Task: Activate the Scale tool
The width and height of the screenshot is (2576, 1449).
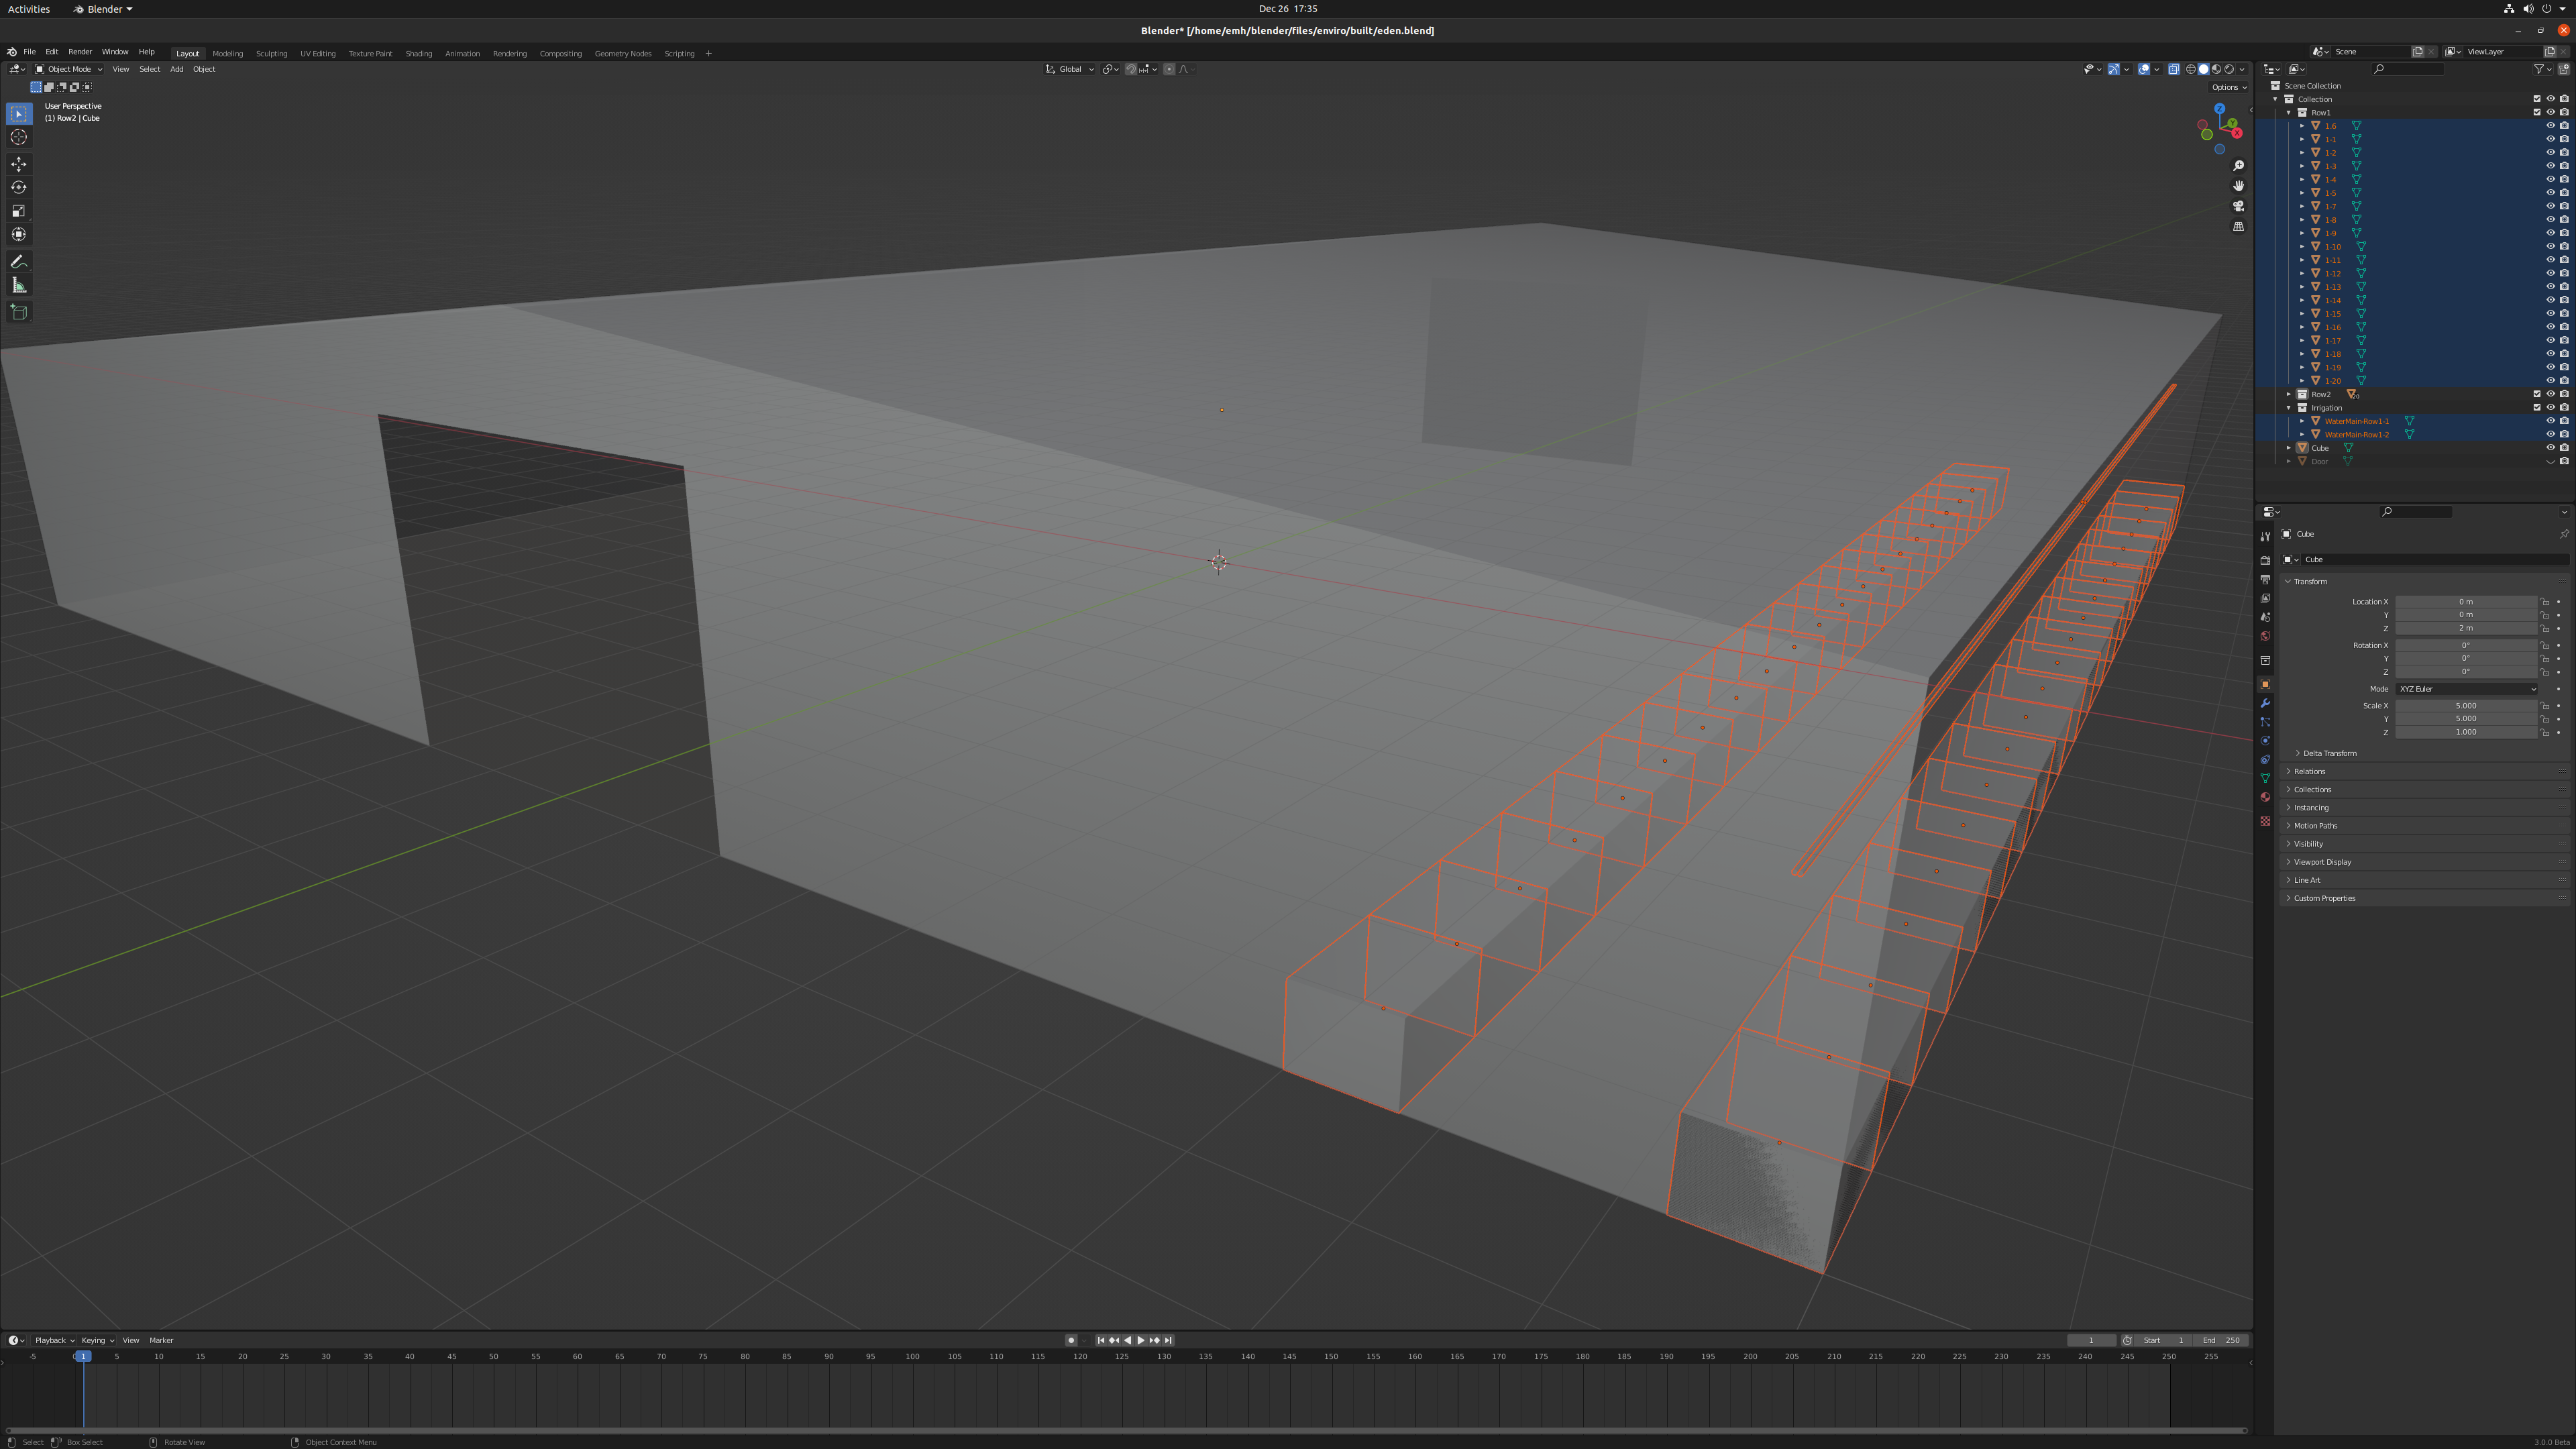Action: [x=19, y=211]
